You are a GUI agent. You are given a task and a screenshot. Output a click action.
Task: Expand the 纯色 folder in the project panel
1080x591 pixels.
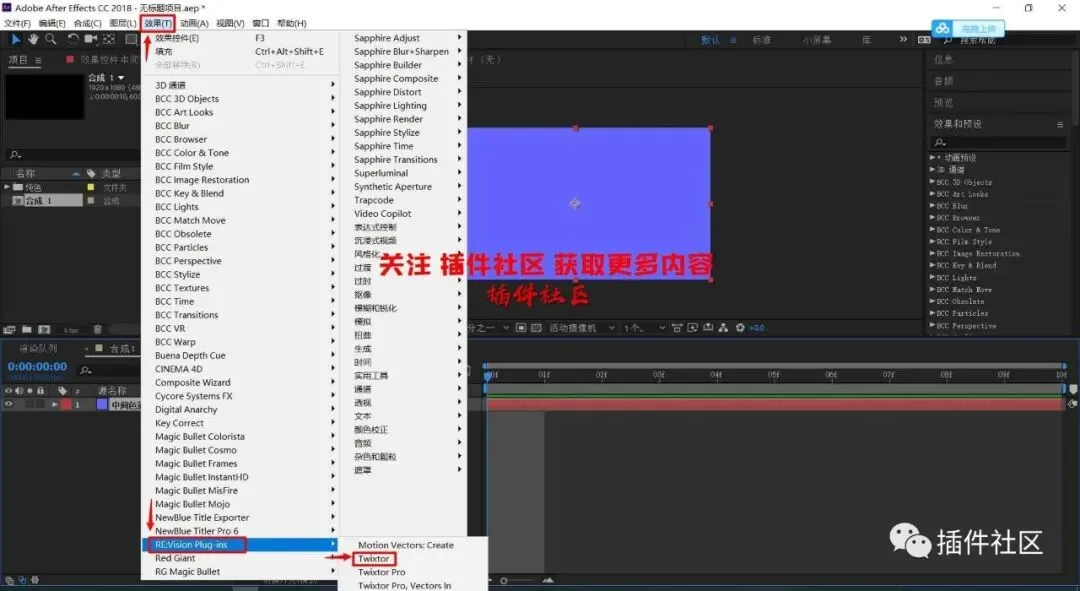pos(7,187)
